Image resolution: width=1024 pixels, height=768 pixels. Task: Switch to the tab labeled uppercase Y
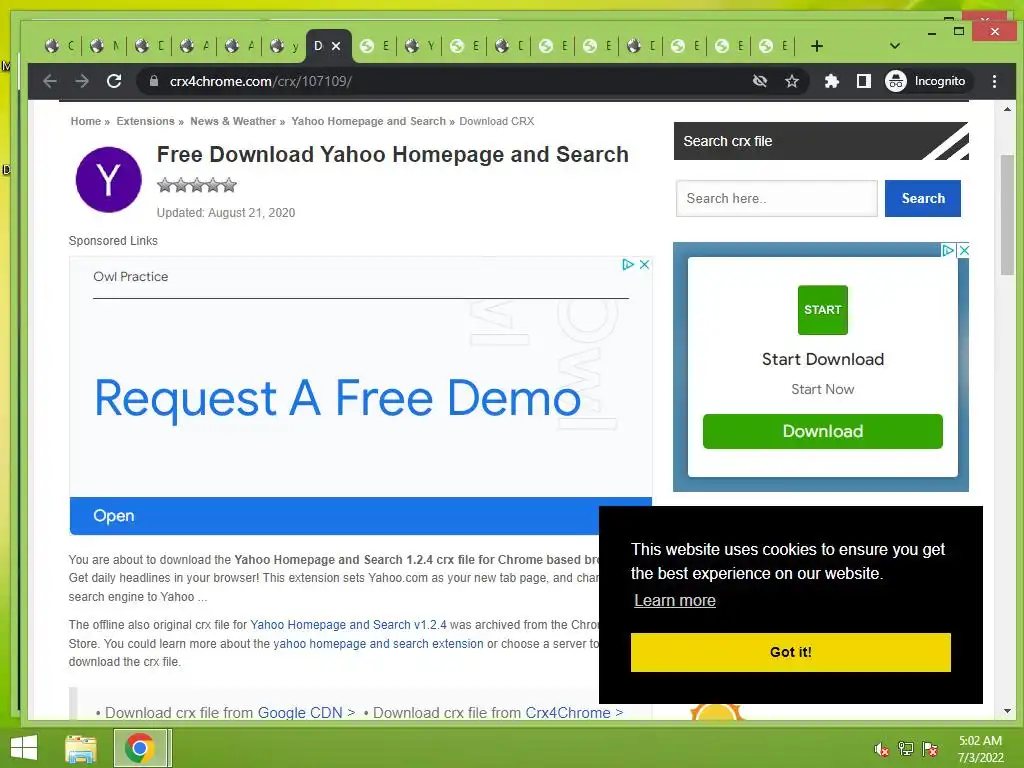coord(419,46)
